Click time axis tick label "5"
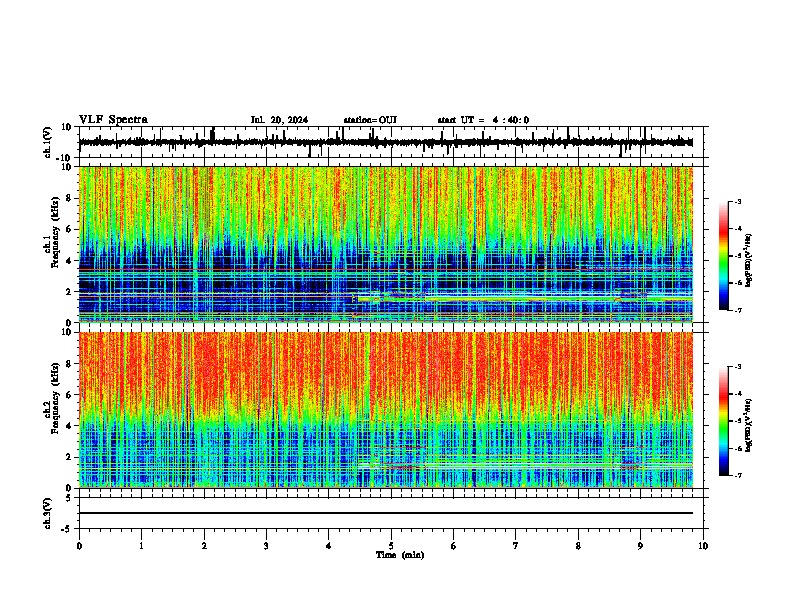 [391, 546]
